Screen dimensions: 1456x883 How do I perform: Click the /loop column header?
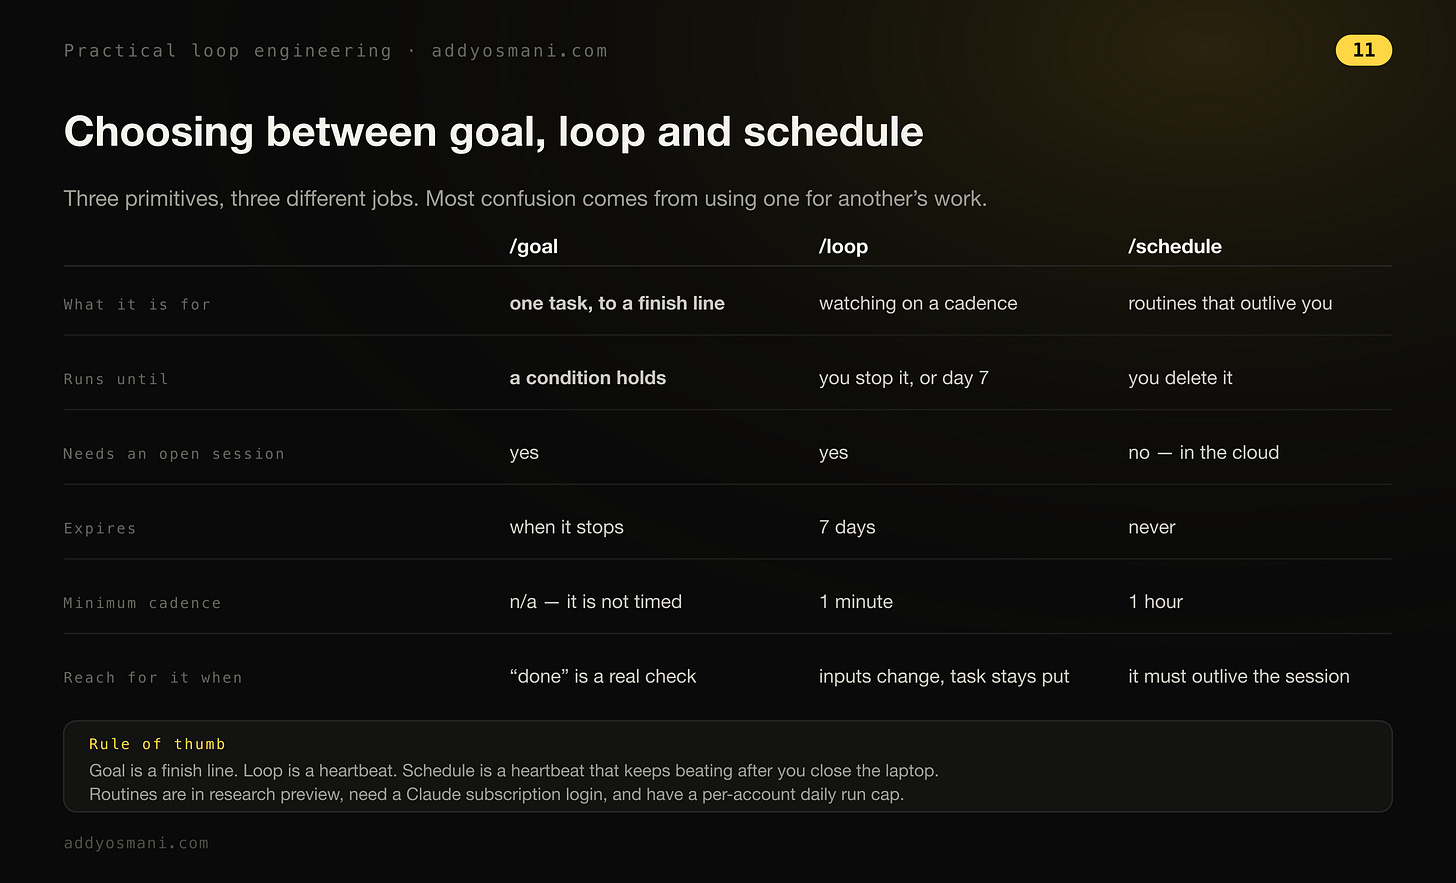tap(843, 247)
